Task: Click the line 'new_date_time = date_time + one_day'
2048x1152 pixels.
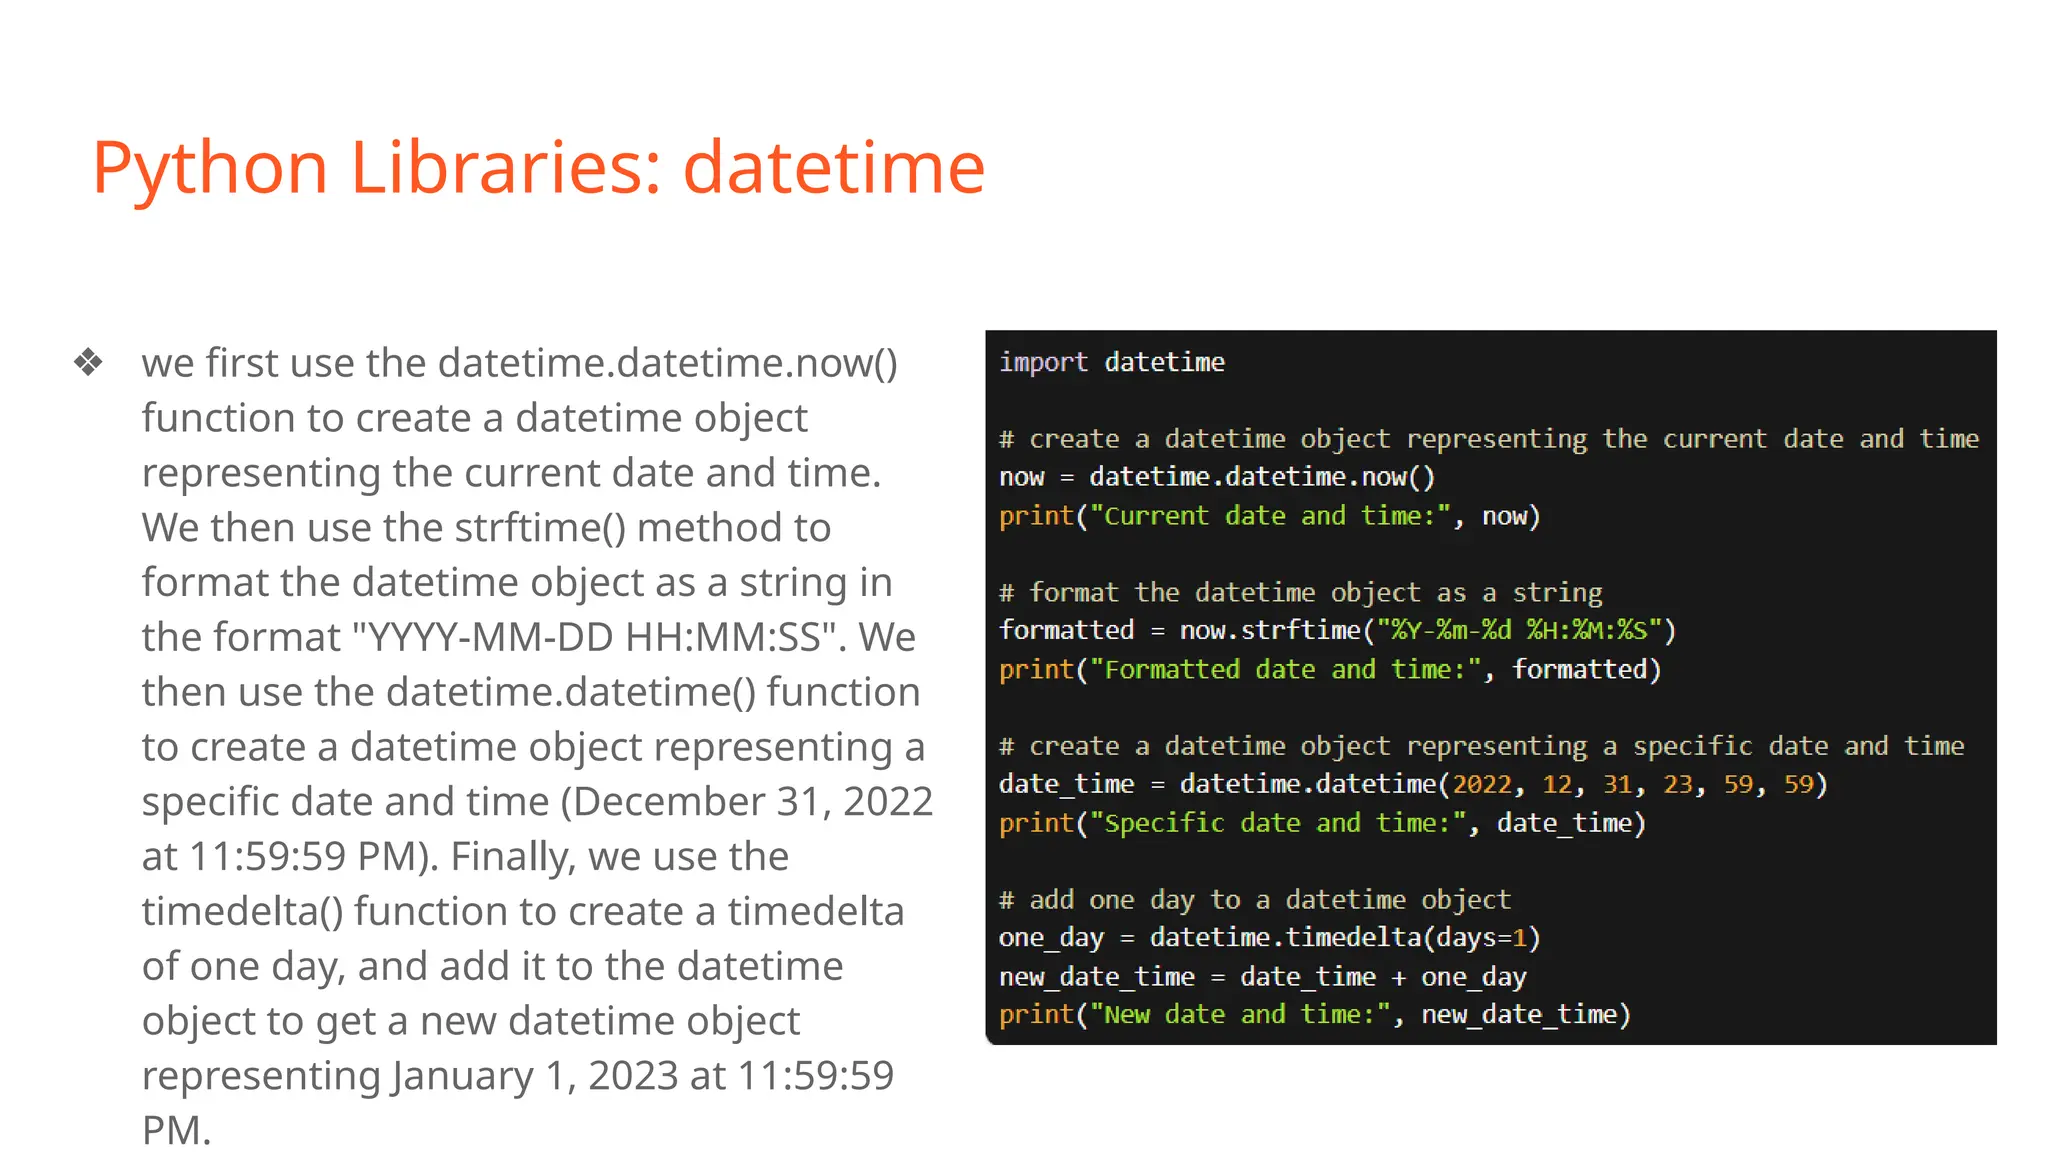Action: coord(1263,977)
